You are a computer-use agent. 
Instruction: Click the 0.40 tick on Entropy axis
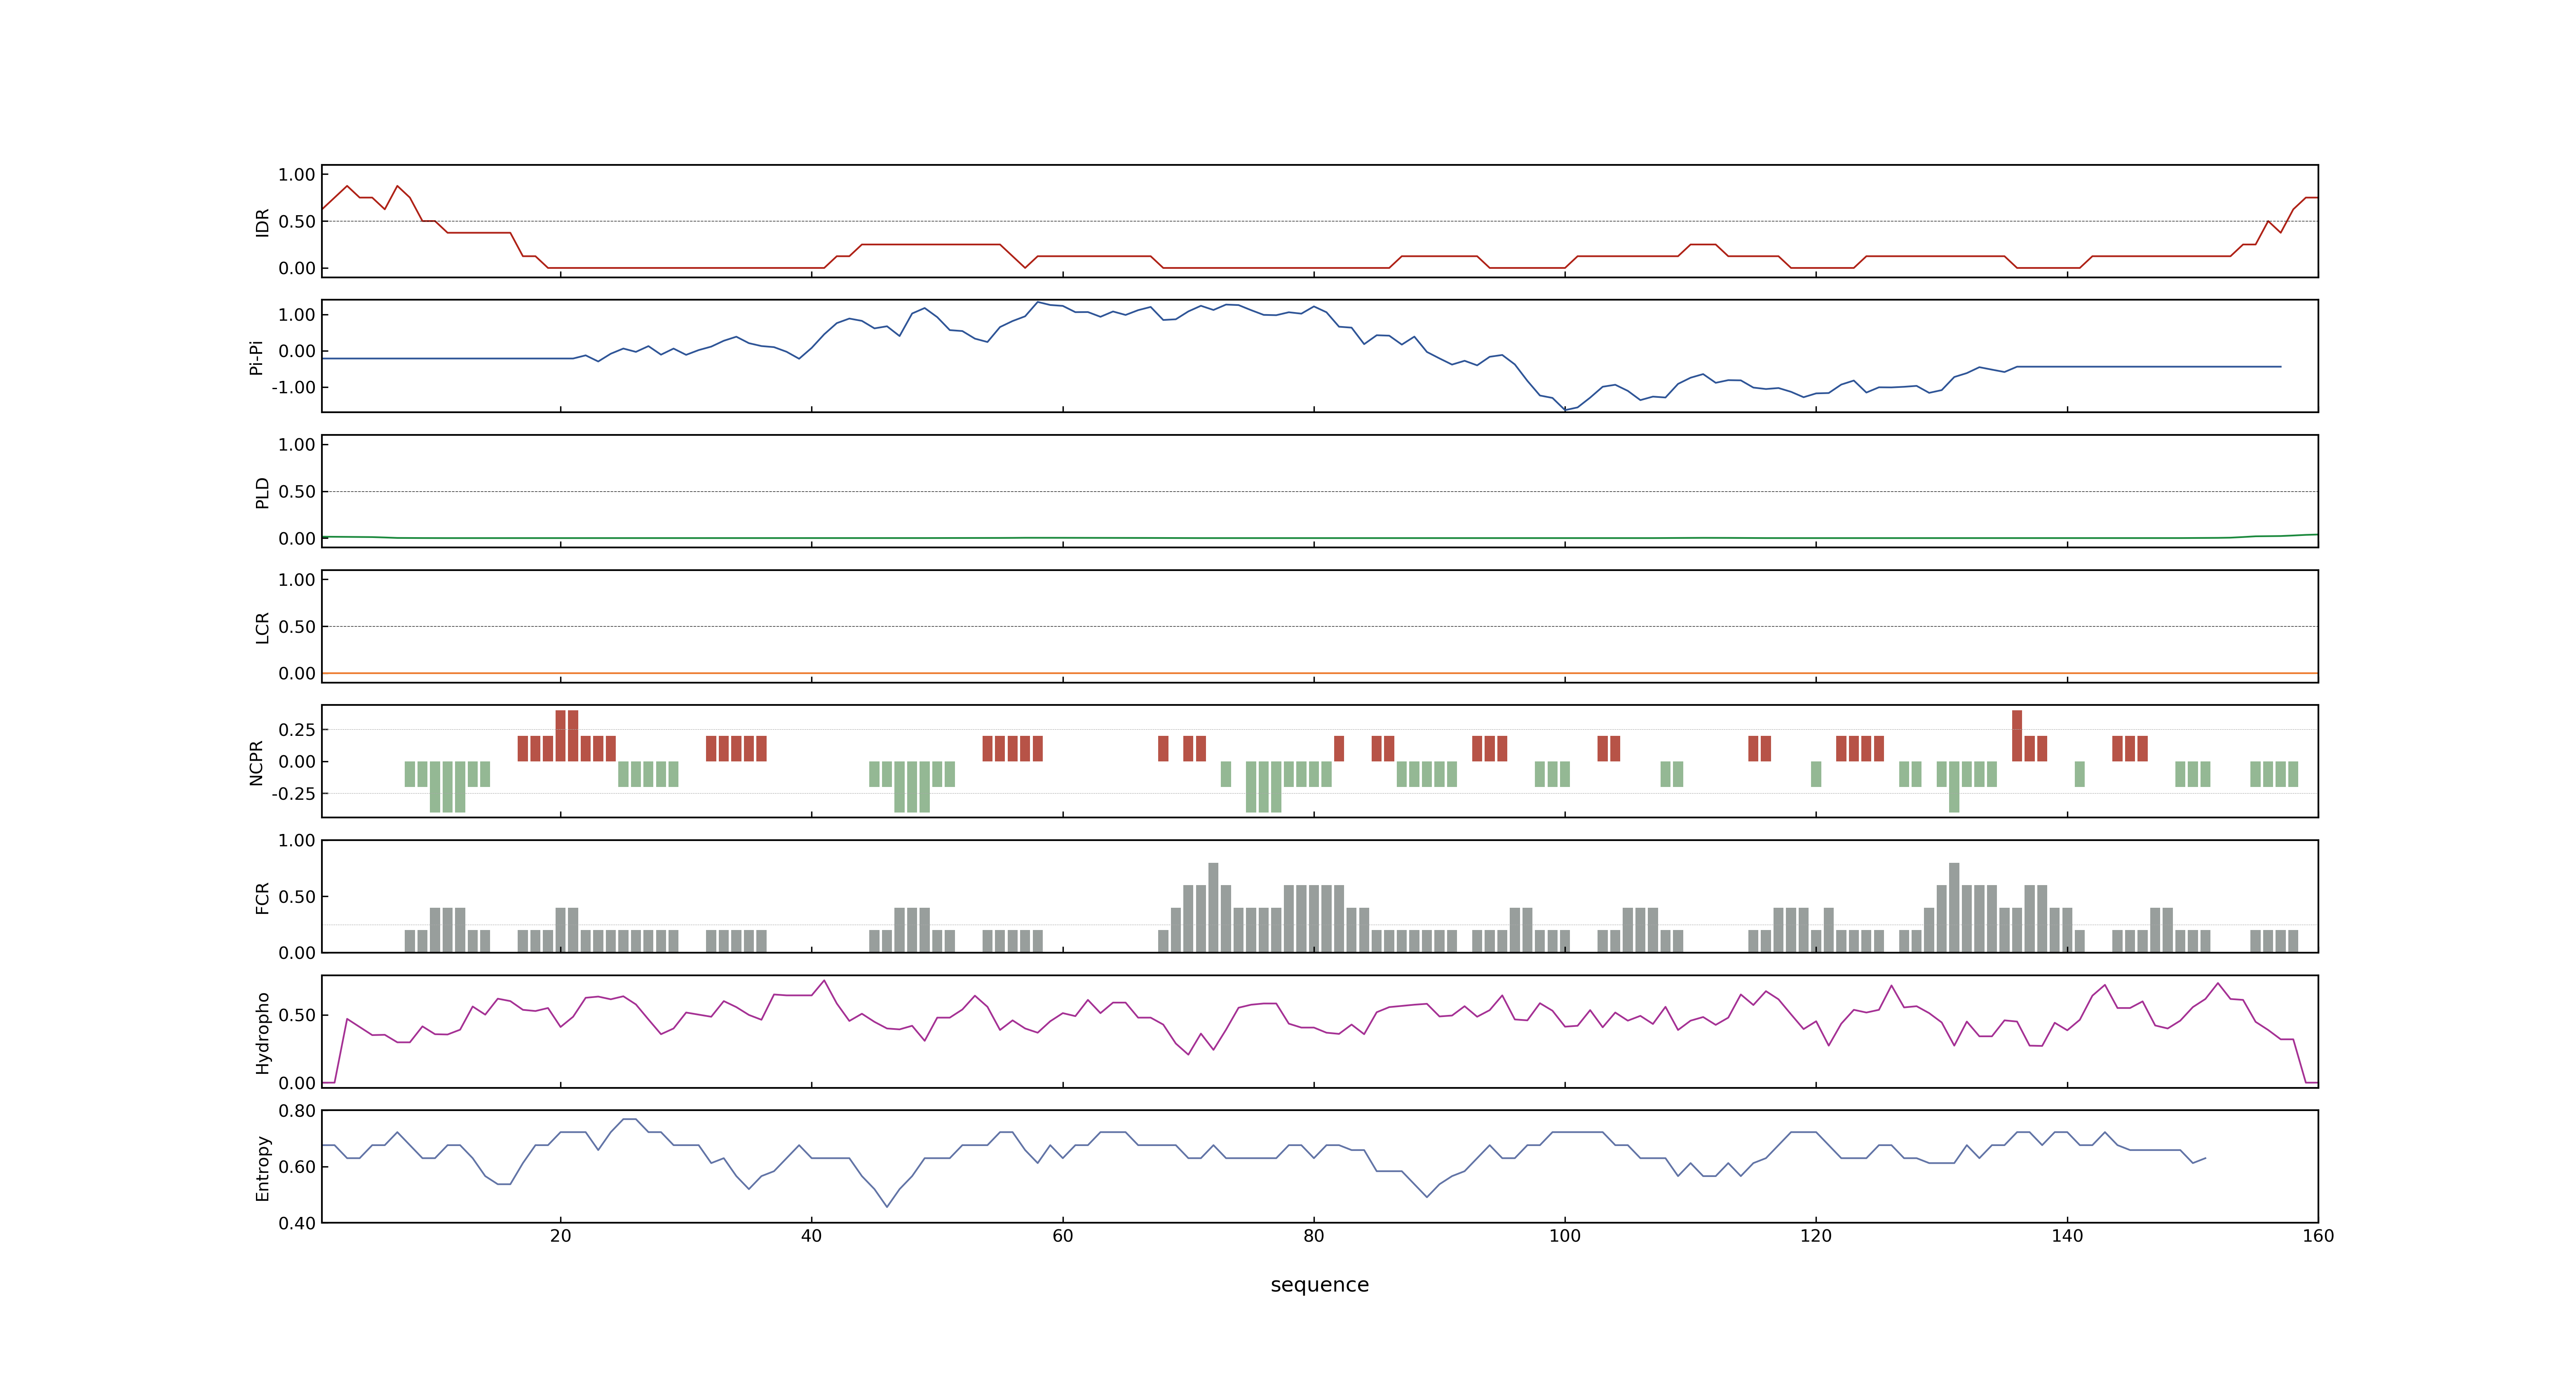coord(297,1223)
